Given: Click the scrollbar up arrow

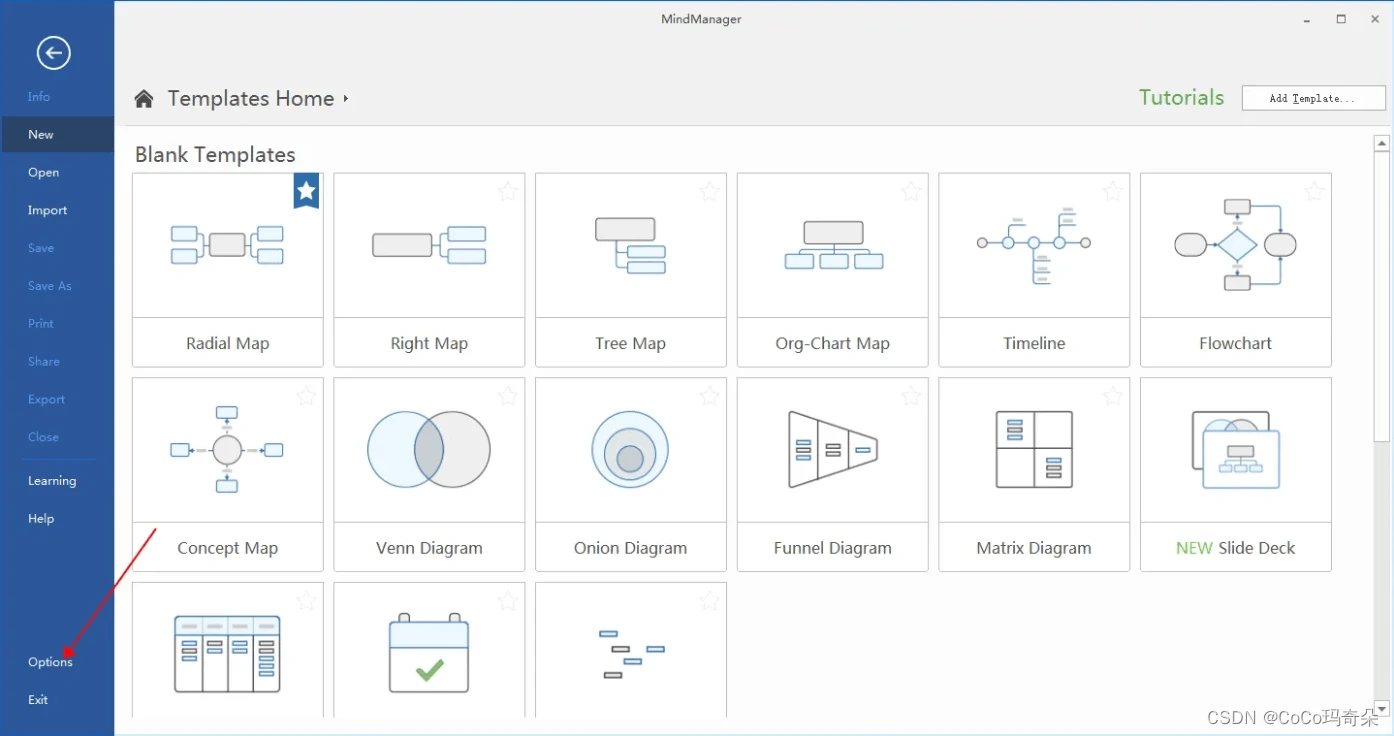Looking at the screenshot, I should (x=1382, y=144).
